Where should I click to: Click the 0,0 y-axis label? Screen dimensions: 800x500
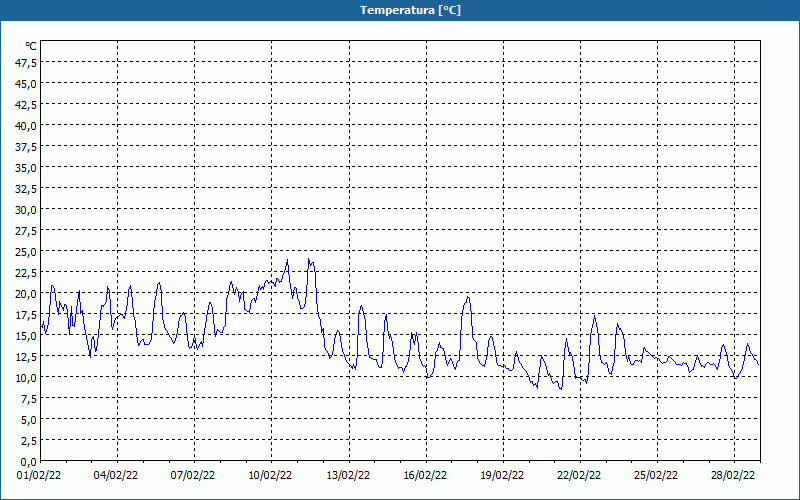coord(29,462)
